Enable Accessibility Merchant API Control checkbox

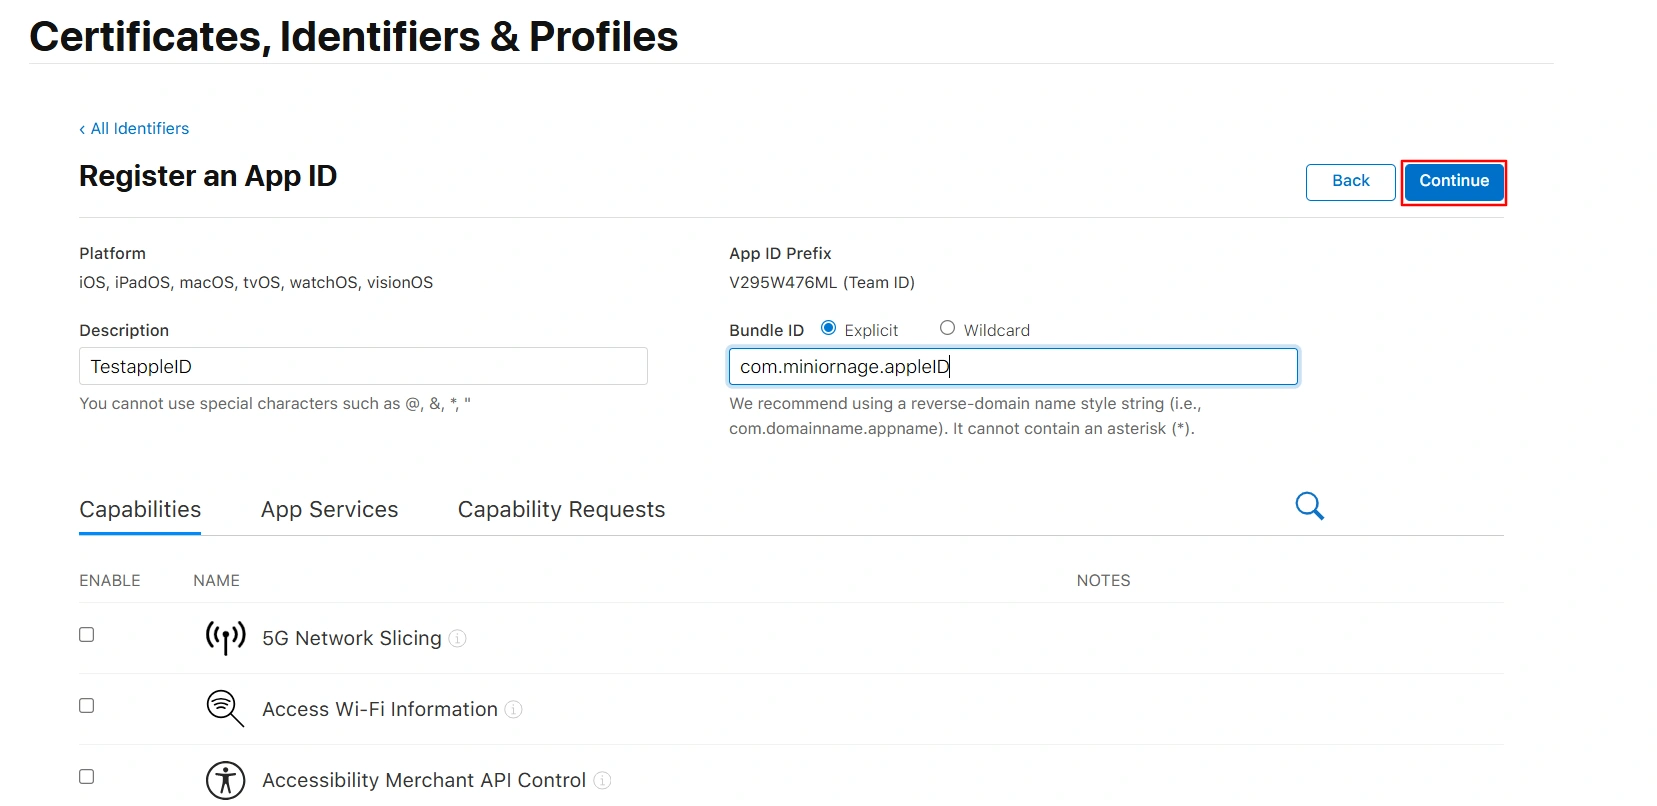87,777
